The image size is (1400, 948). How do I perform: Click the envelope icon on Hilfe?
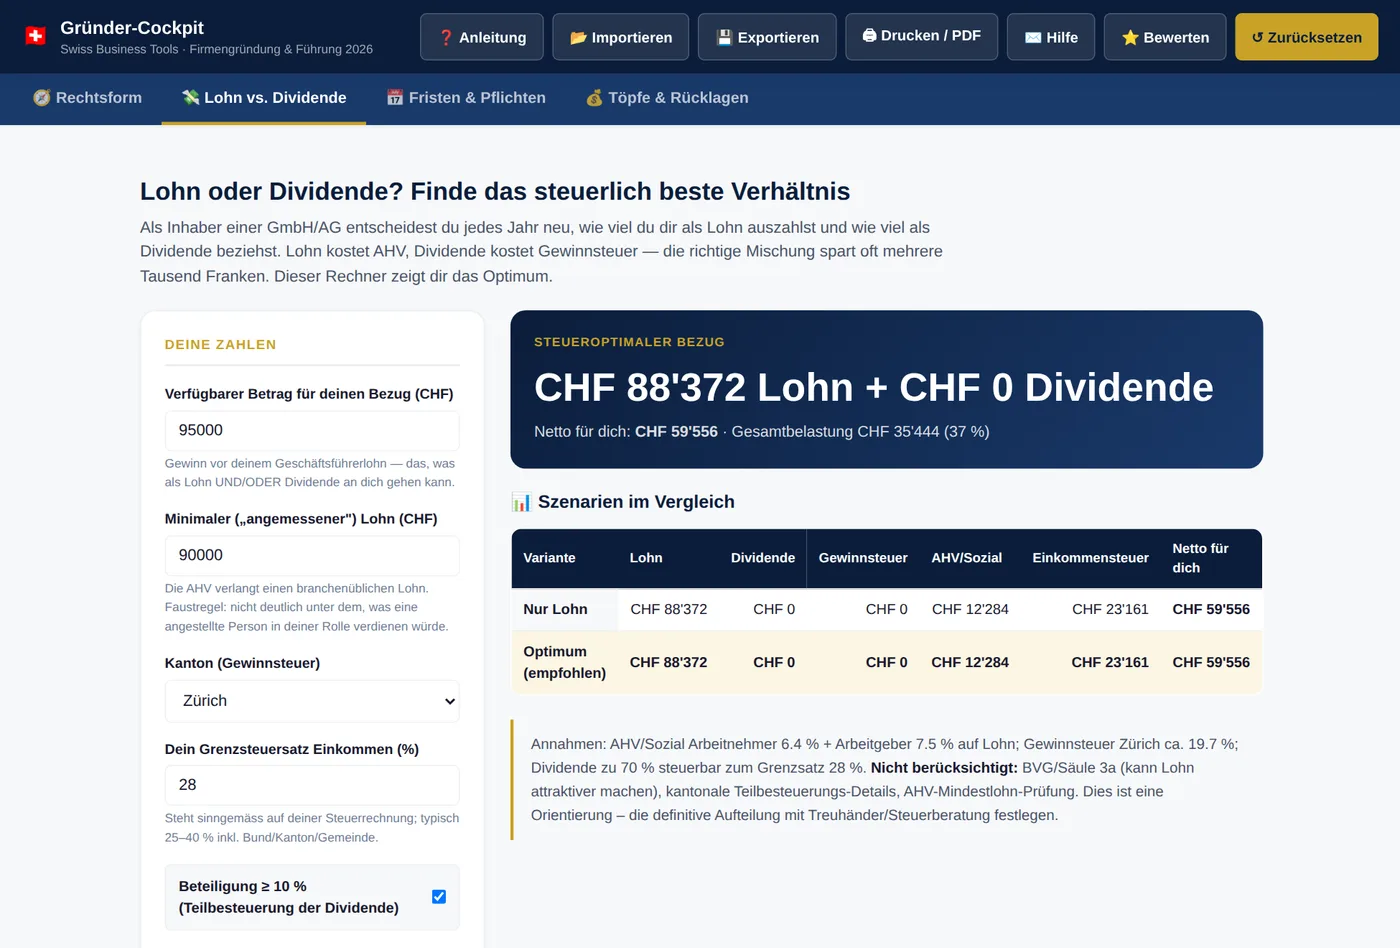click(x=1033, y=38)
